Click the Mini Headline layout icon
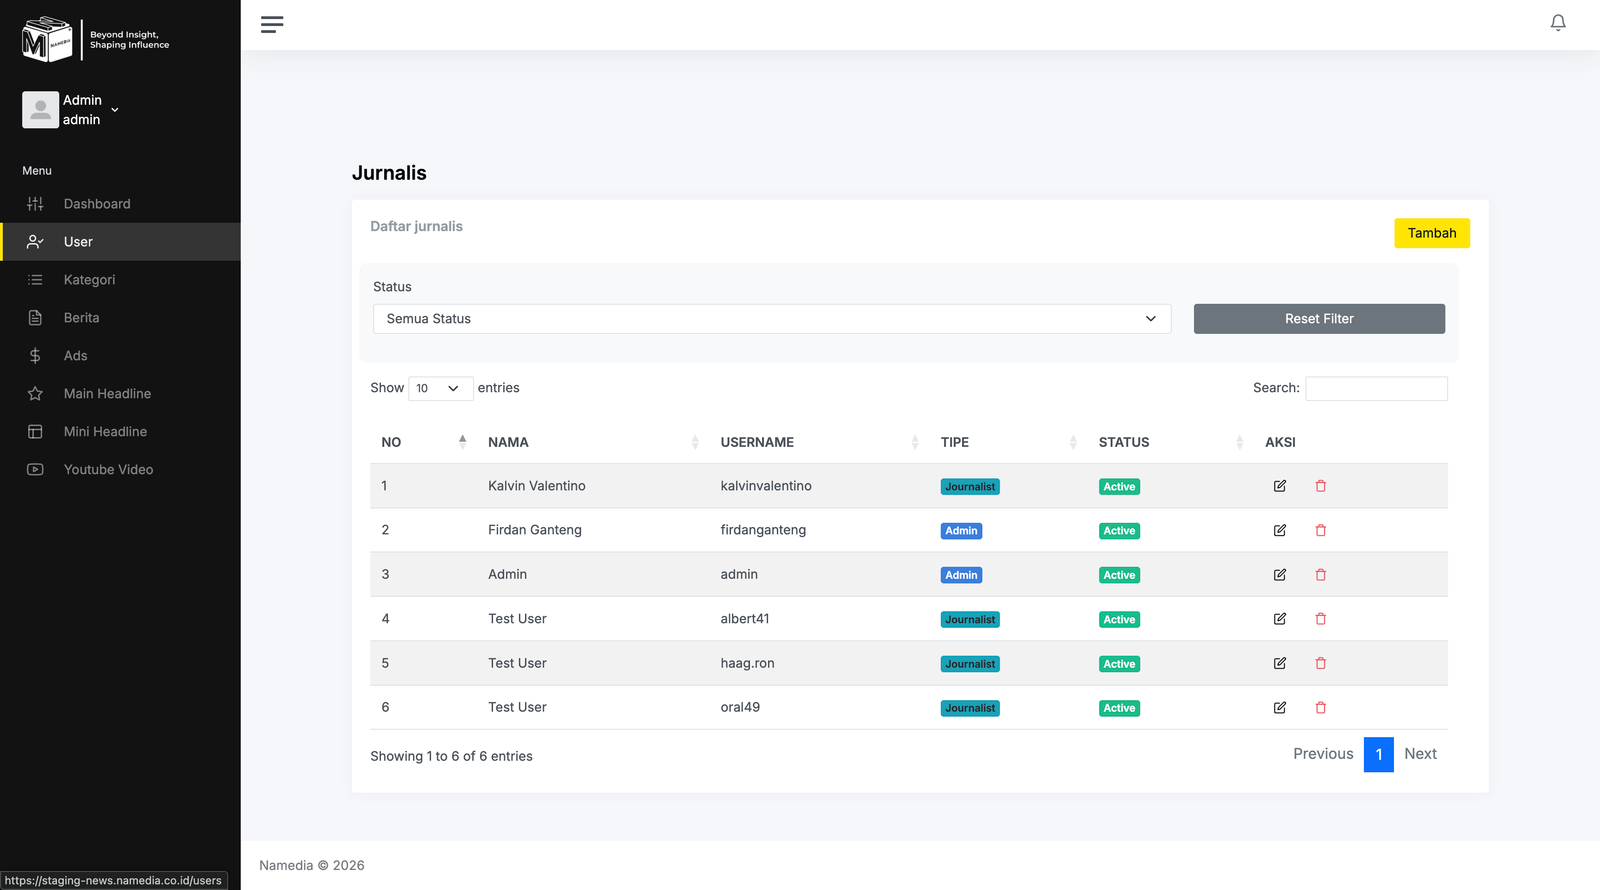Screen dimensions: 1600x890 [x=35, y=432]
